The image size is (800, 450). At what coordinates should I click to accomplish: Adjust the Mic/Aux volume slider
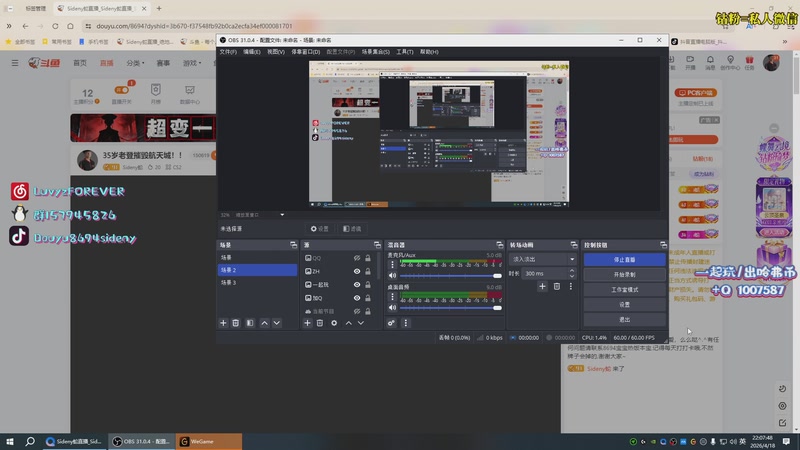(x=451, y=276)
